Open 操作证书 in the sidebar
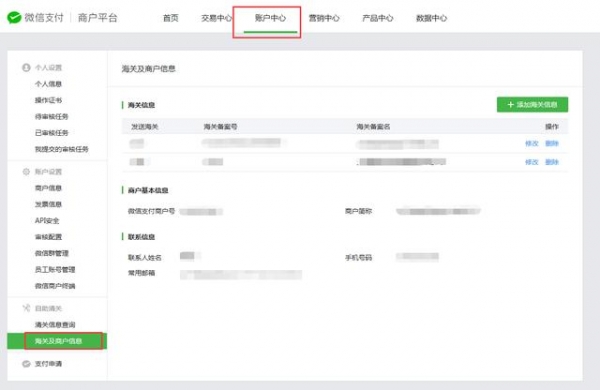The height and width of the screenshot is (390, 600). click(x=48, y=100)
